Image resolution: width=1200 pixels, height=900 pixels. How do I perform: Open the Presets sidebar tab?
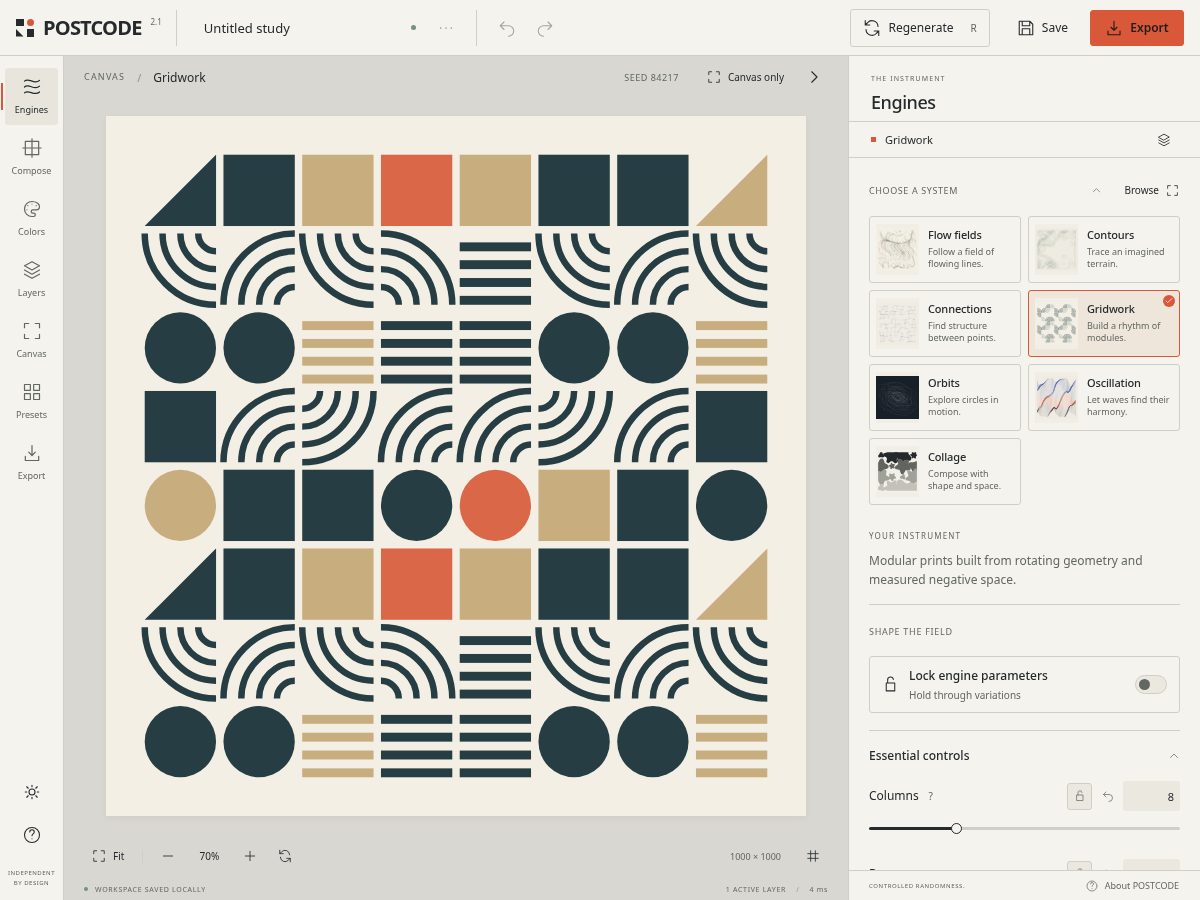(x=31, y=401)
